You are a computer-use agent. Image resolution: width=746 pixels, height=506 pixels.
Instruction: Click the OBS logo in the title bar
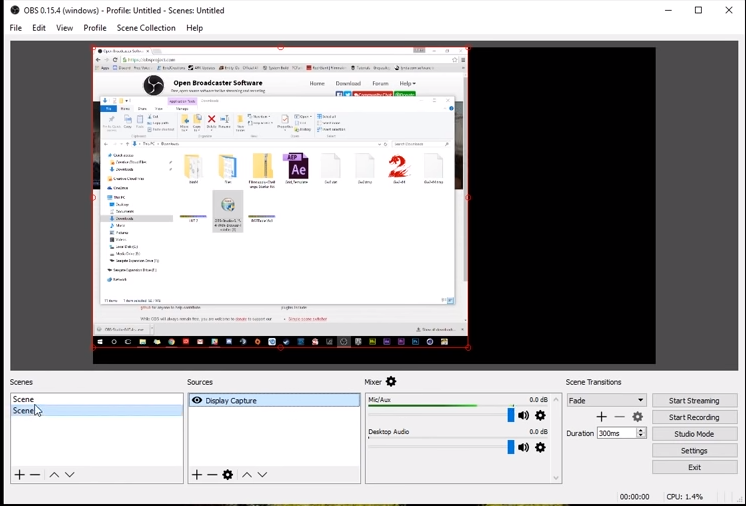coord(14,10)
